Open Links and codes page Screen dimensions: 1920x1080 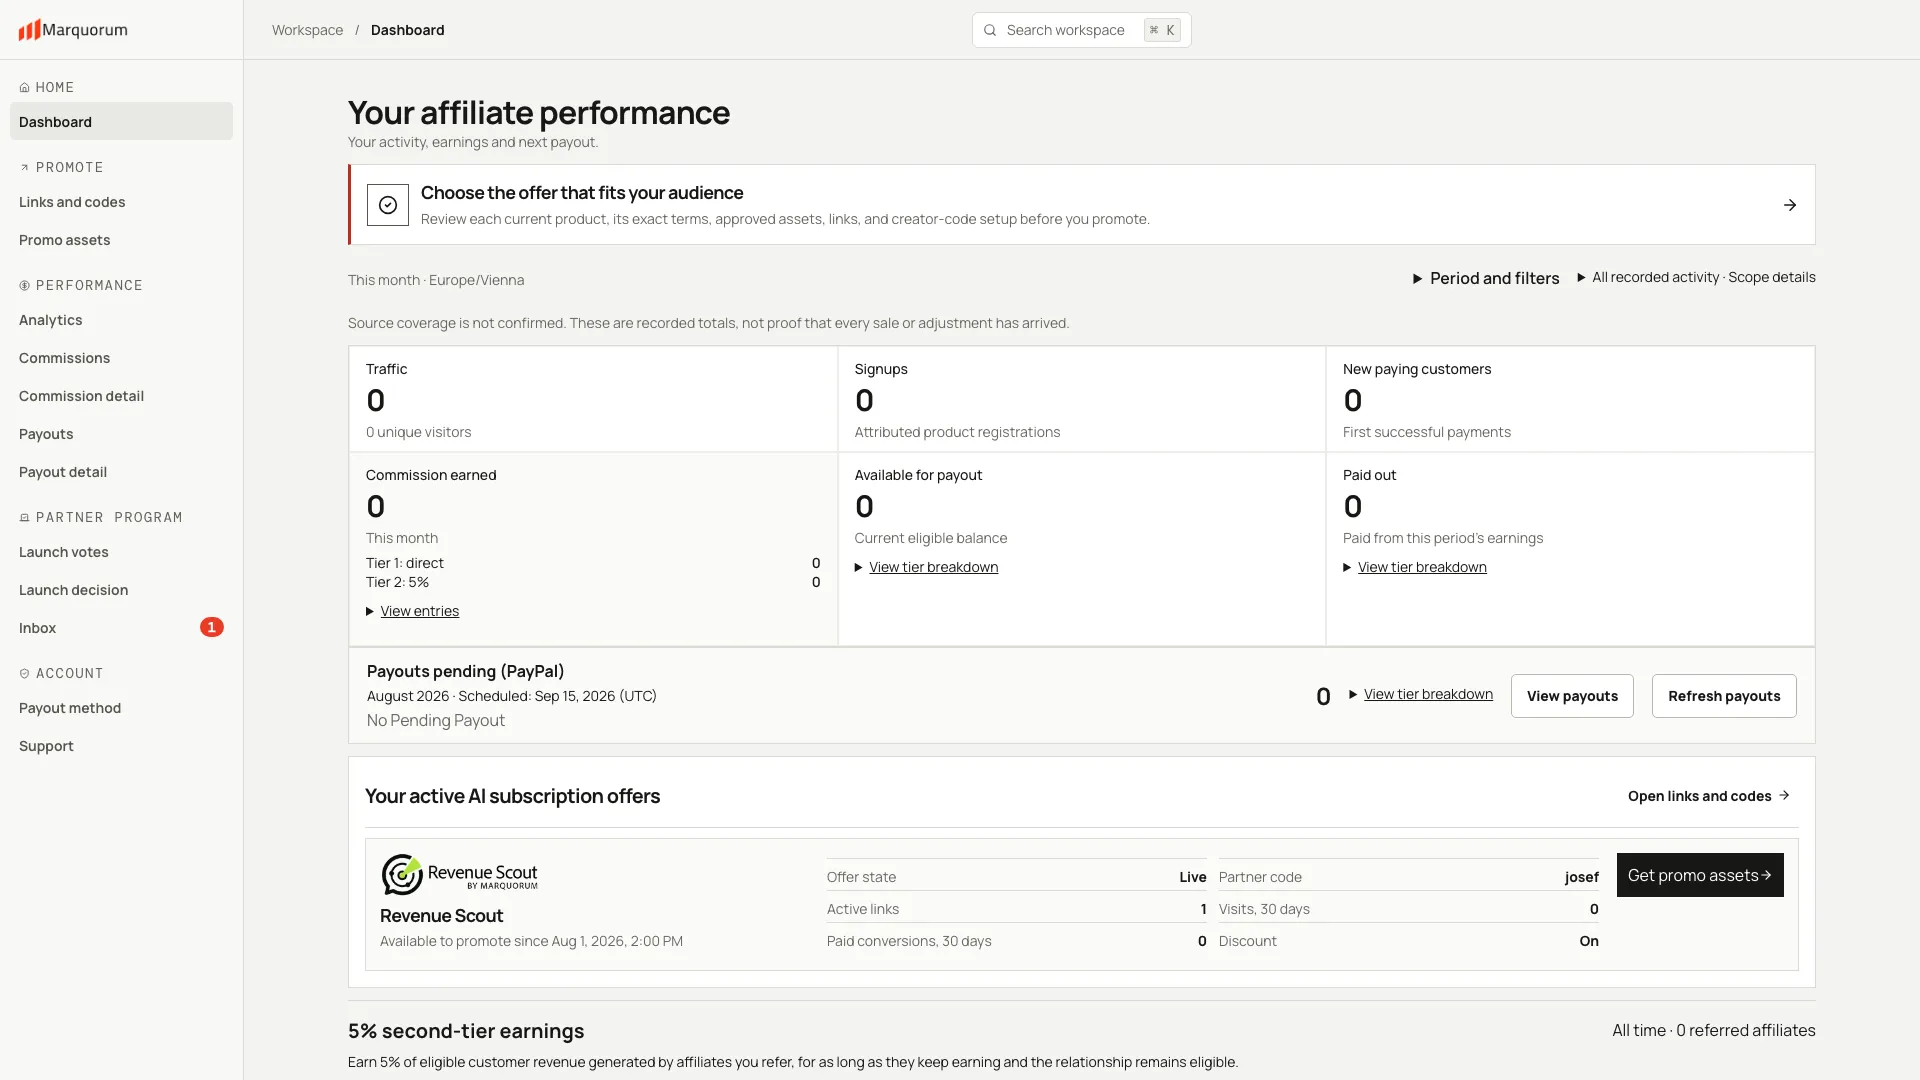(x=121, y=202)
